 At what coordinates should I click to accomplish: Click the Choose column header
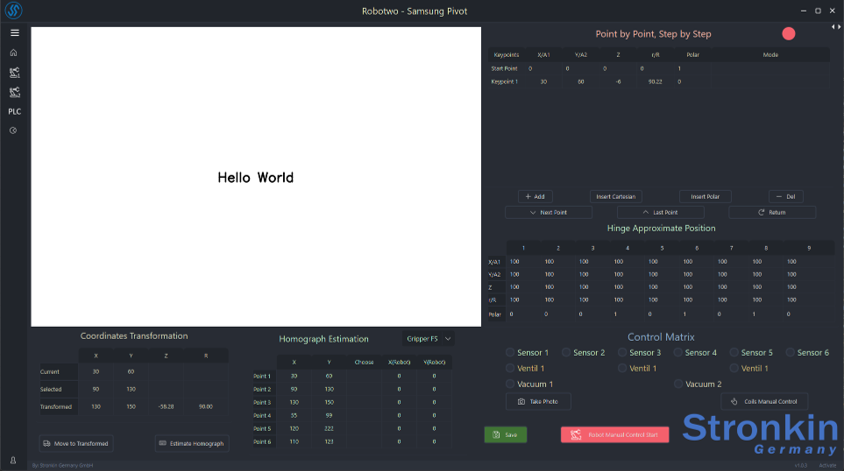364,362
